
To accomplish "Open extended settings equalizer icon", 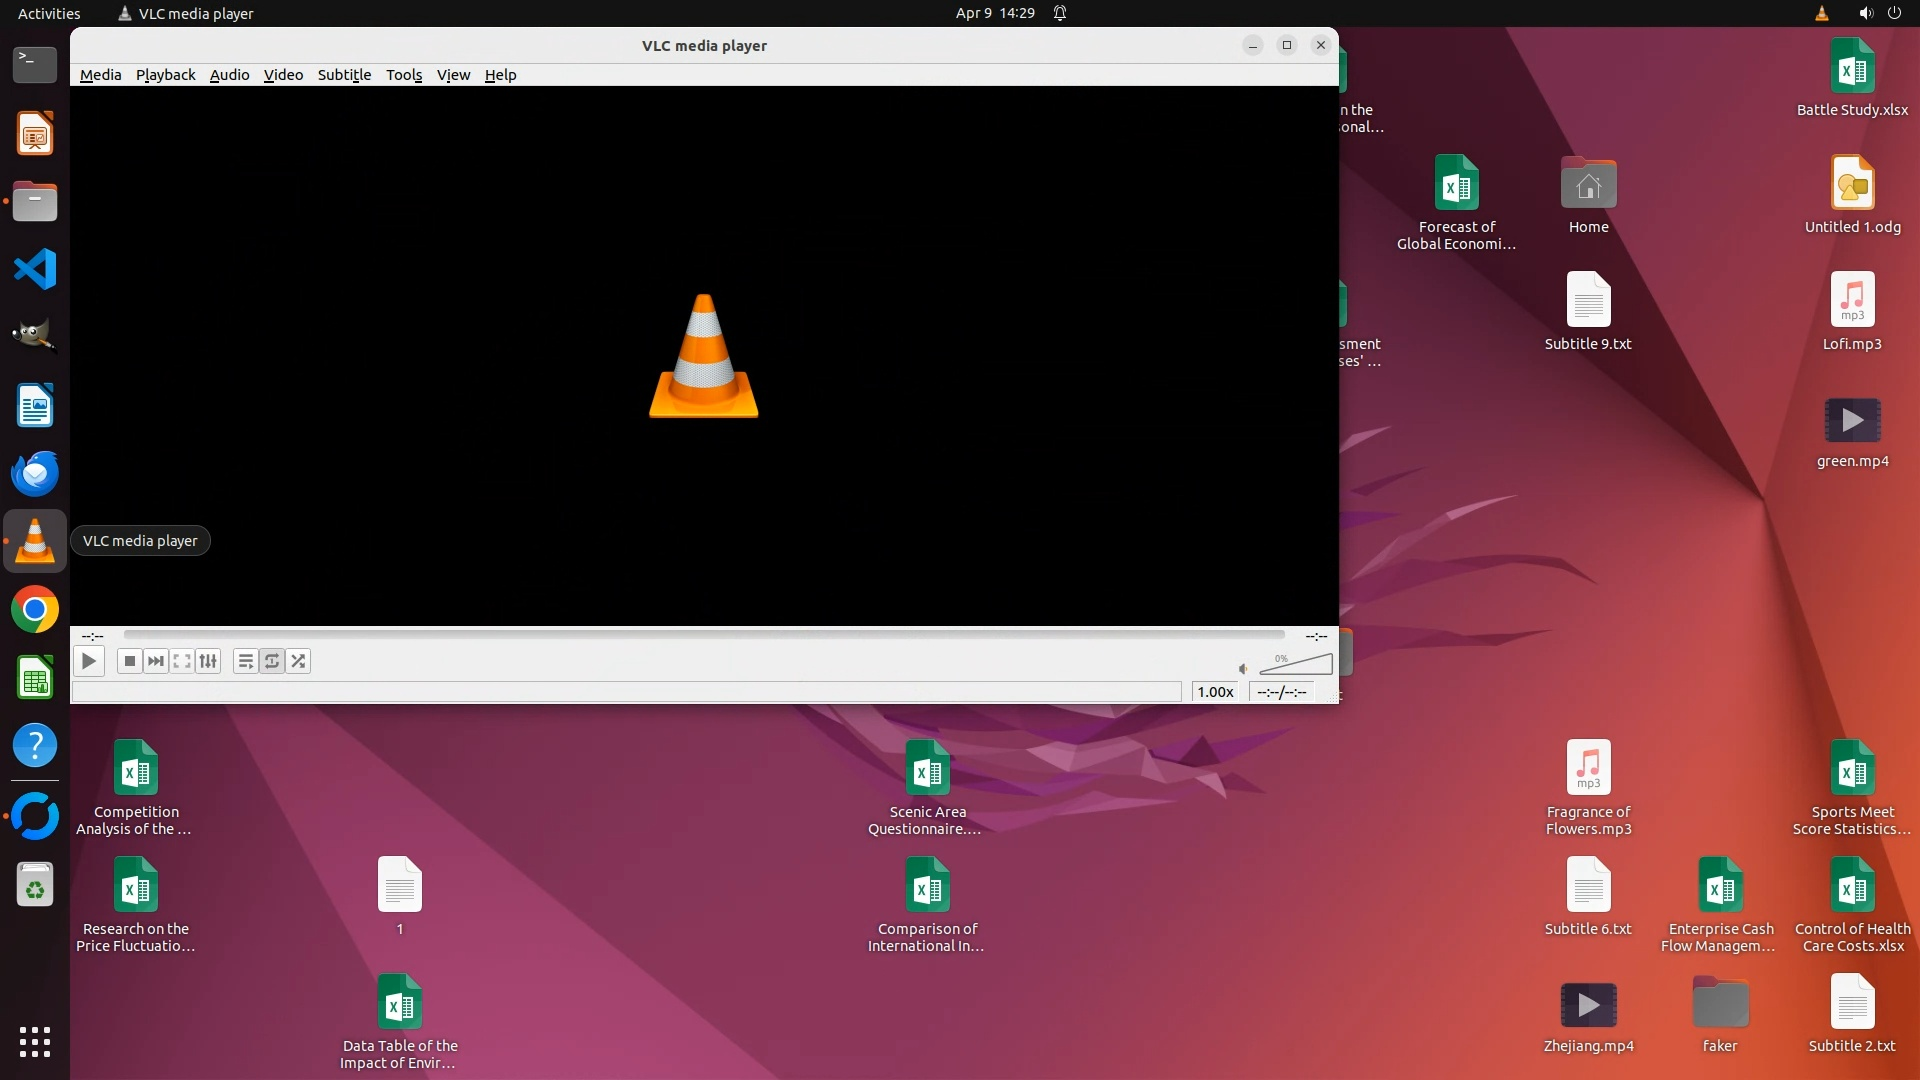I will point(208,661).
